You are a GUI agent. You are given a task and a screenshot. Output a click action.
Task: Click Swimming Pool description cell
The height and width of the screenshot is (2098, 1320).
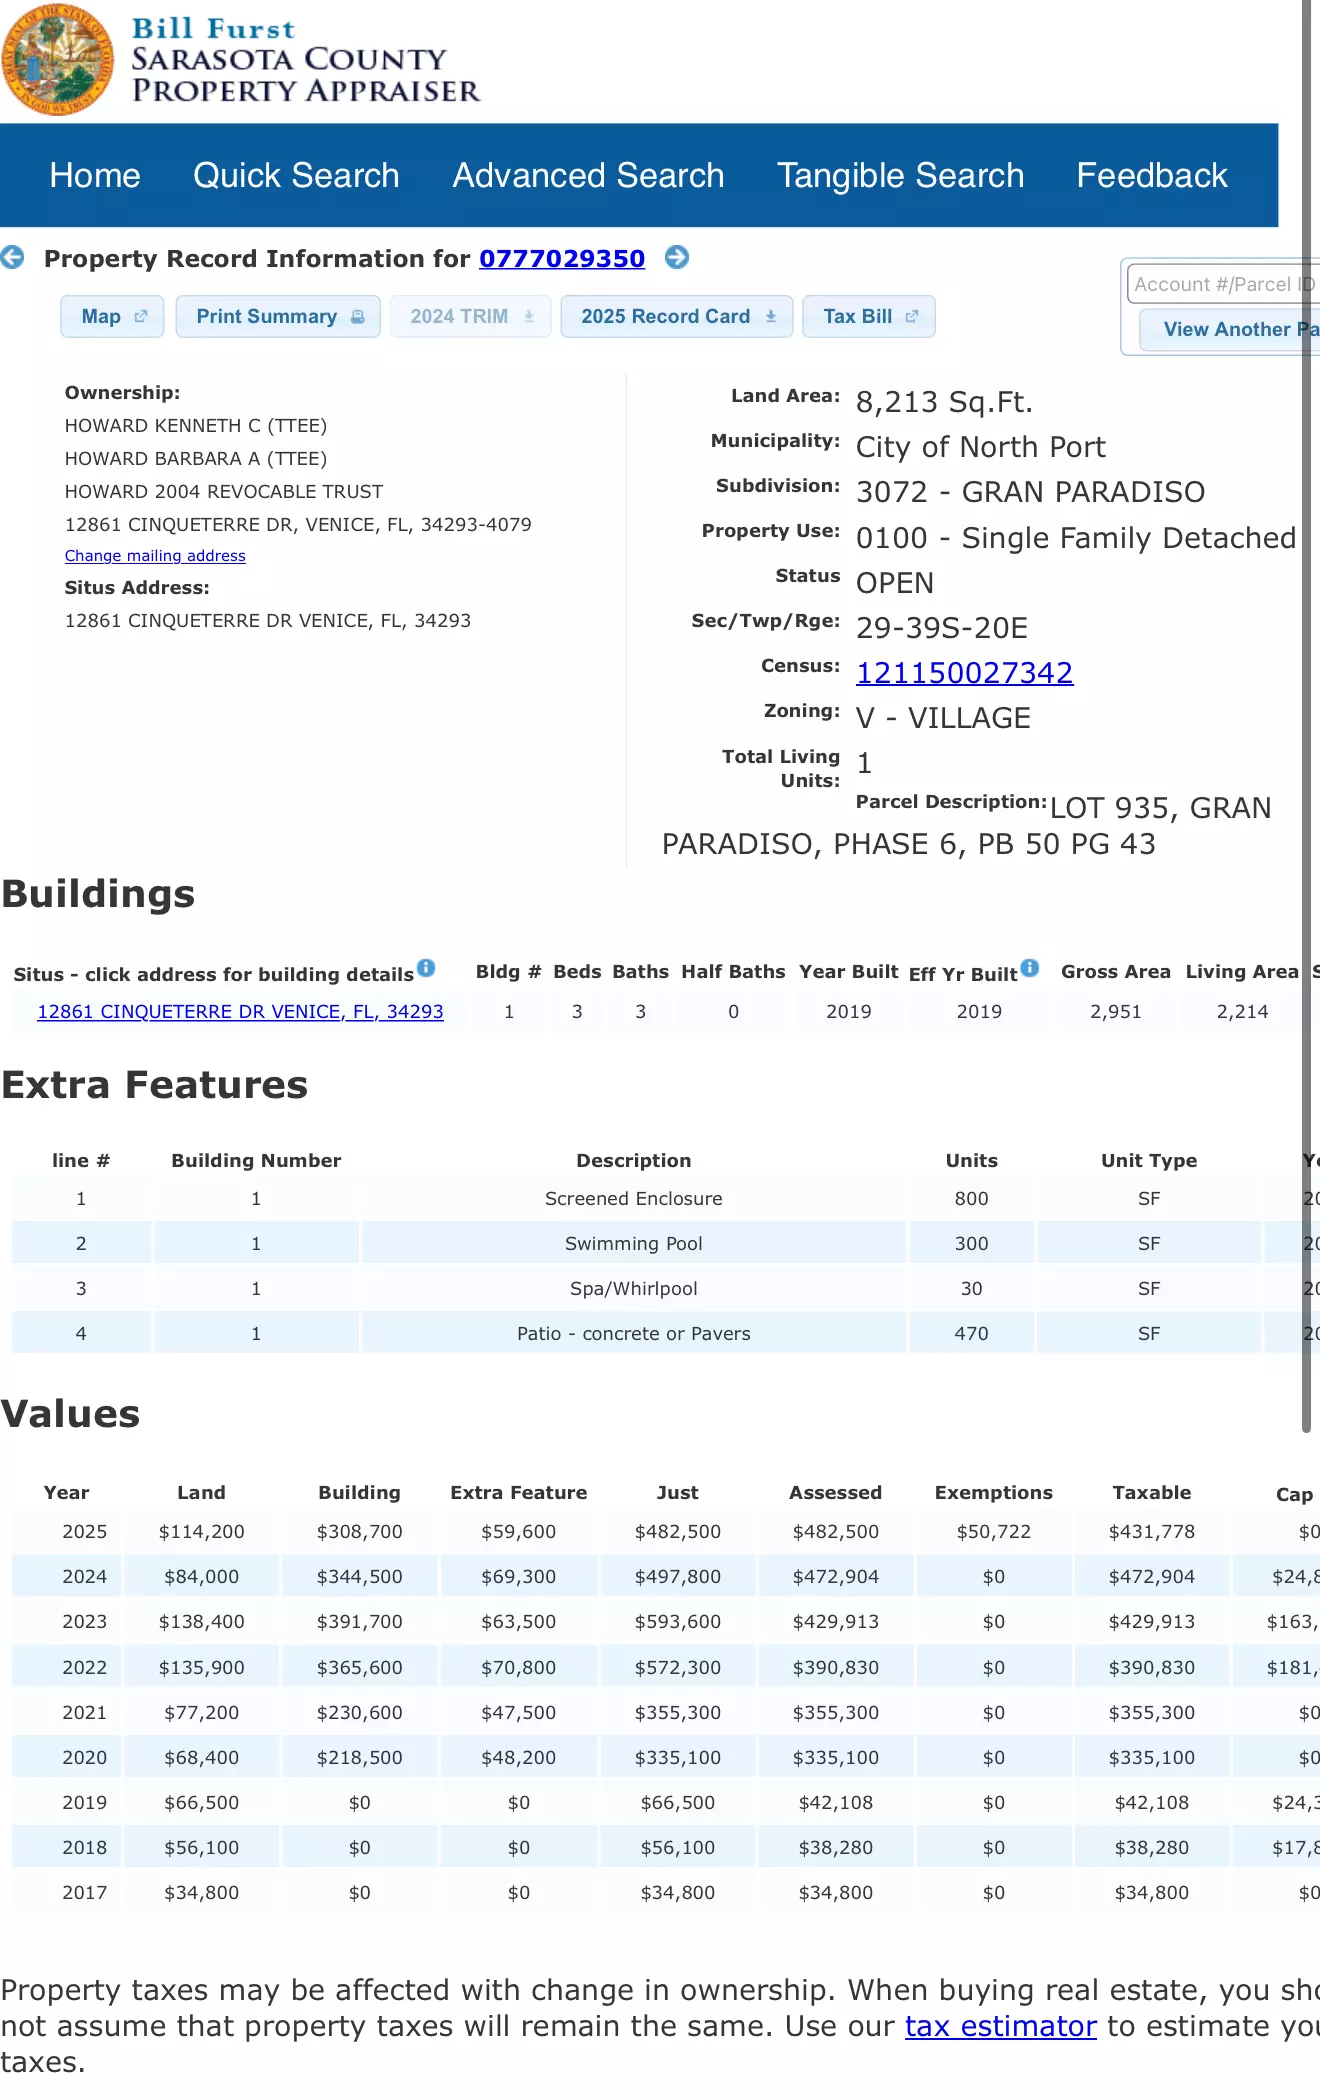pyautogui.click(x=633, y=1244)
